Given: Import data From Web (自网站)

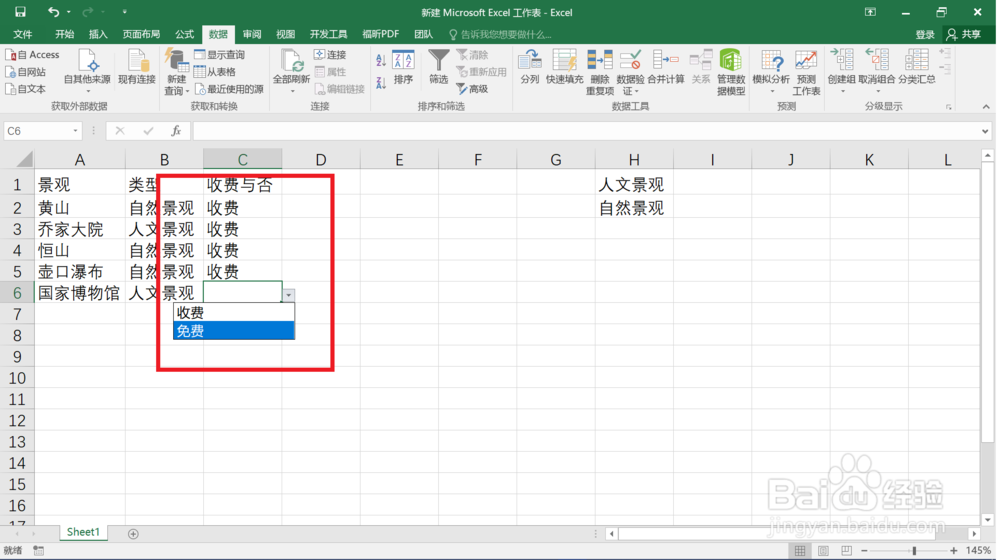Looking at the screenshot, I should tap(26, 72).
